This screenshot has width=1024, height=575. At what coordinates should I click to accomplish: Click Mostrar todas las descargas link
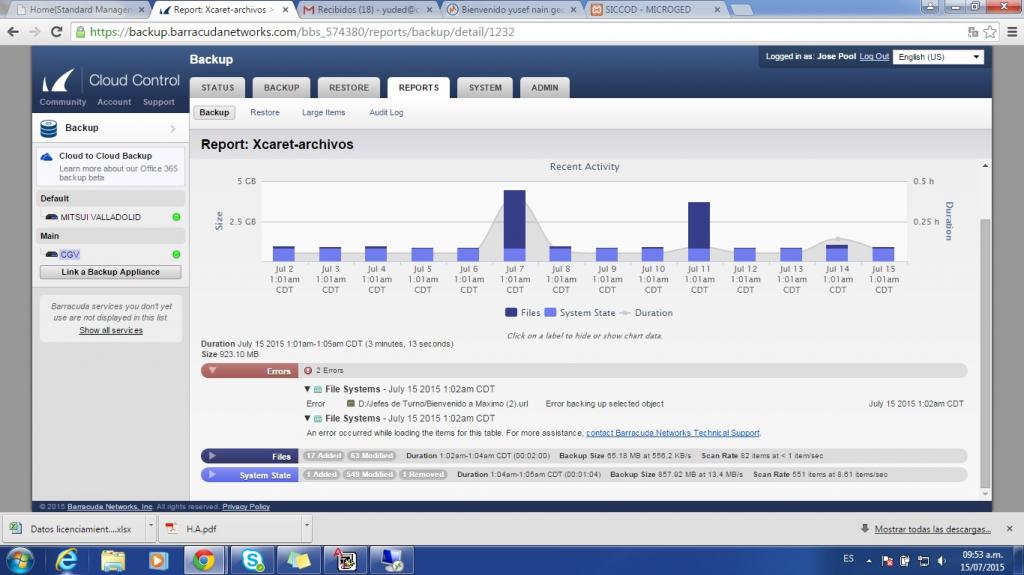point(932,529)
